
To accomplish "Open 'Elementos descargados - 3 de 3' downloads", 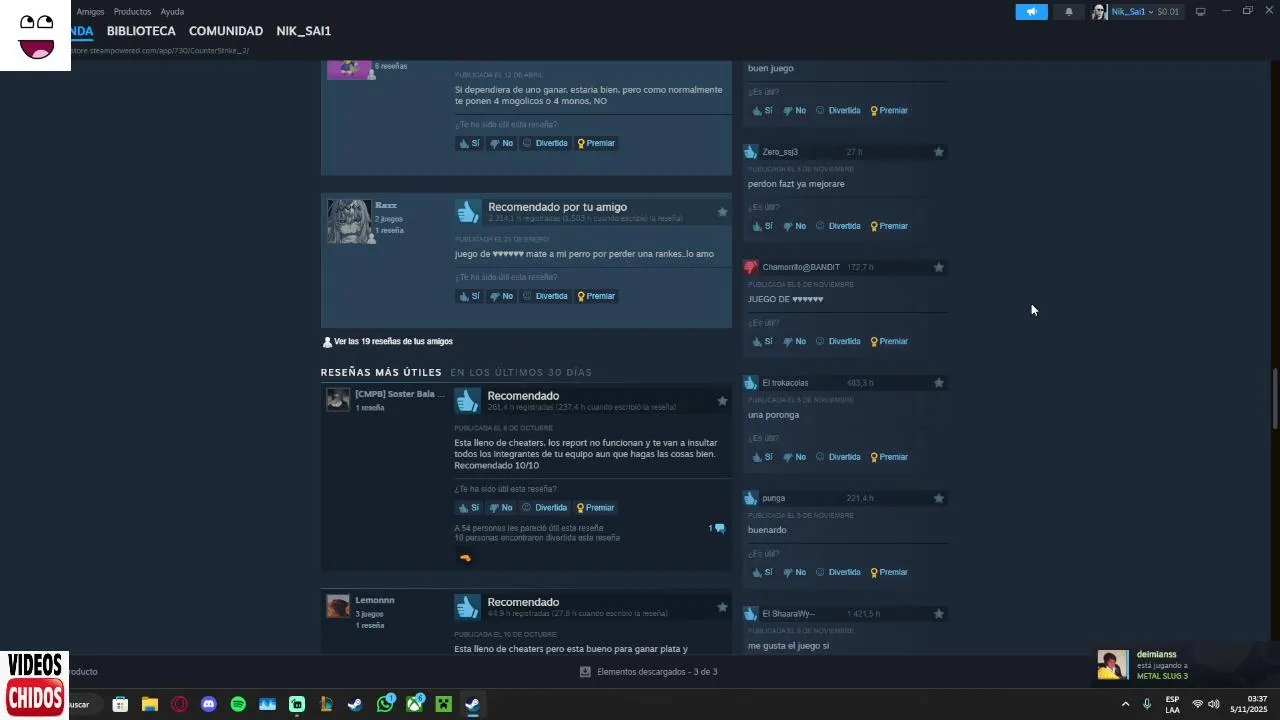I will [x=649, y=672].
